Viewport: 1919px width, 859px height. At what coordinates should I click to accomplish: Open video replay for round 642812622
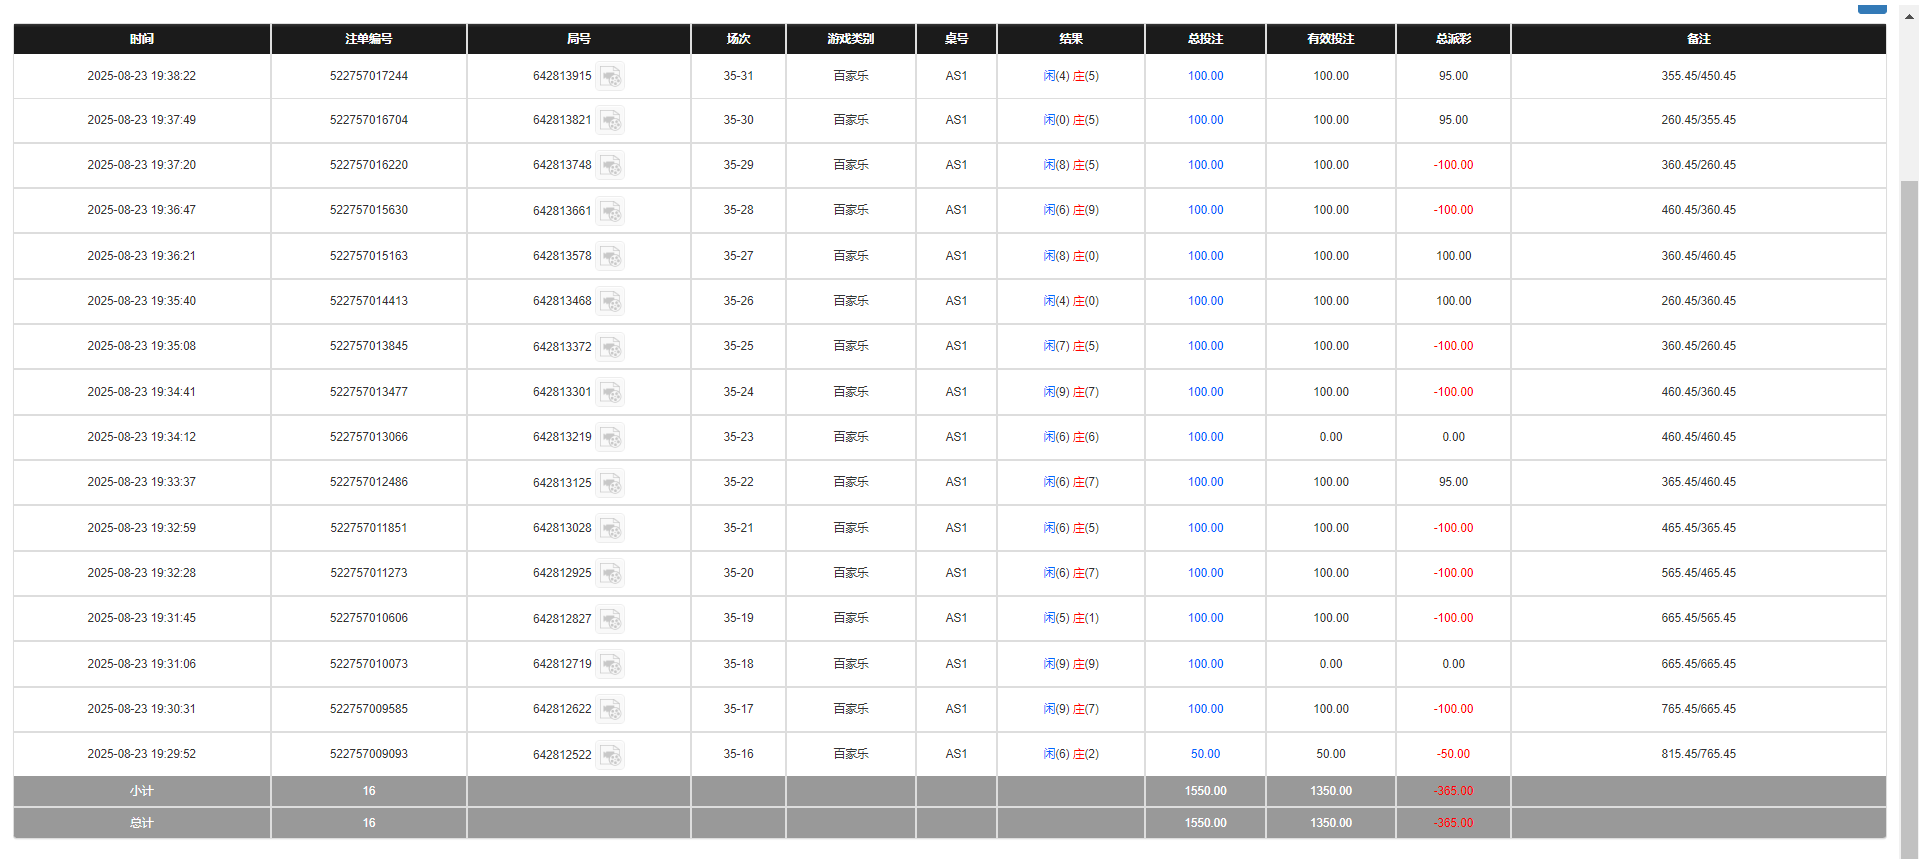[x=610, y=710]
